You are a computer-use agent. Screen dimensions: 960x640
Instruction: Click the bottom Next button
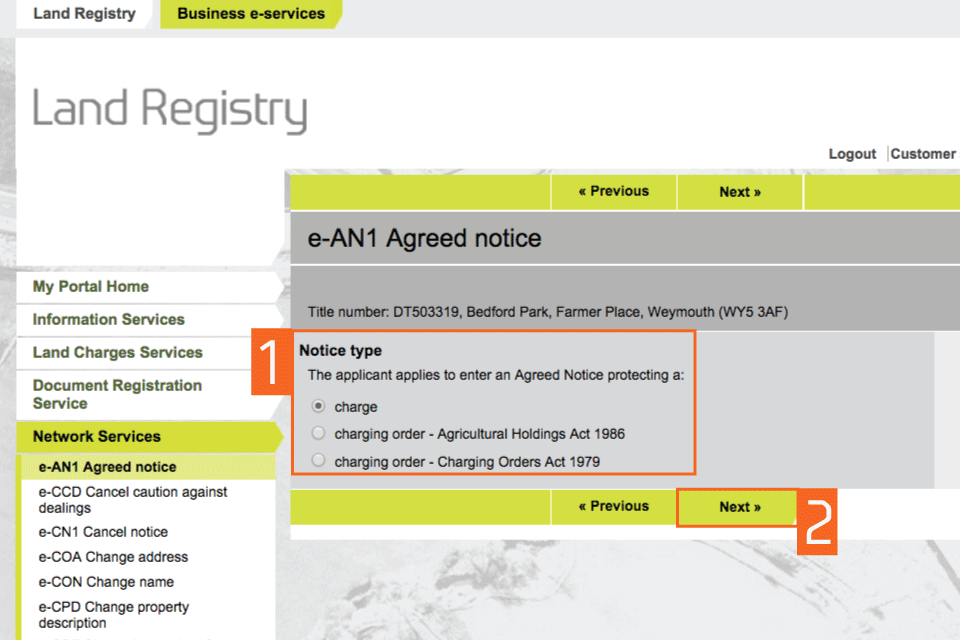[x=739, y=507]
